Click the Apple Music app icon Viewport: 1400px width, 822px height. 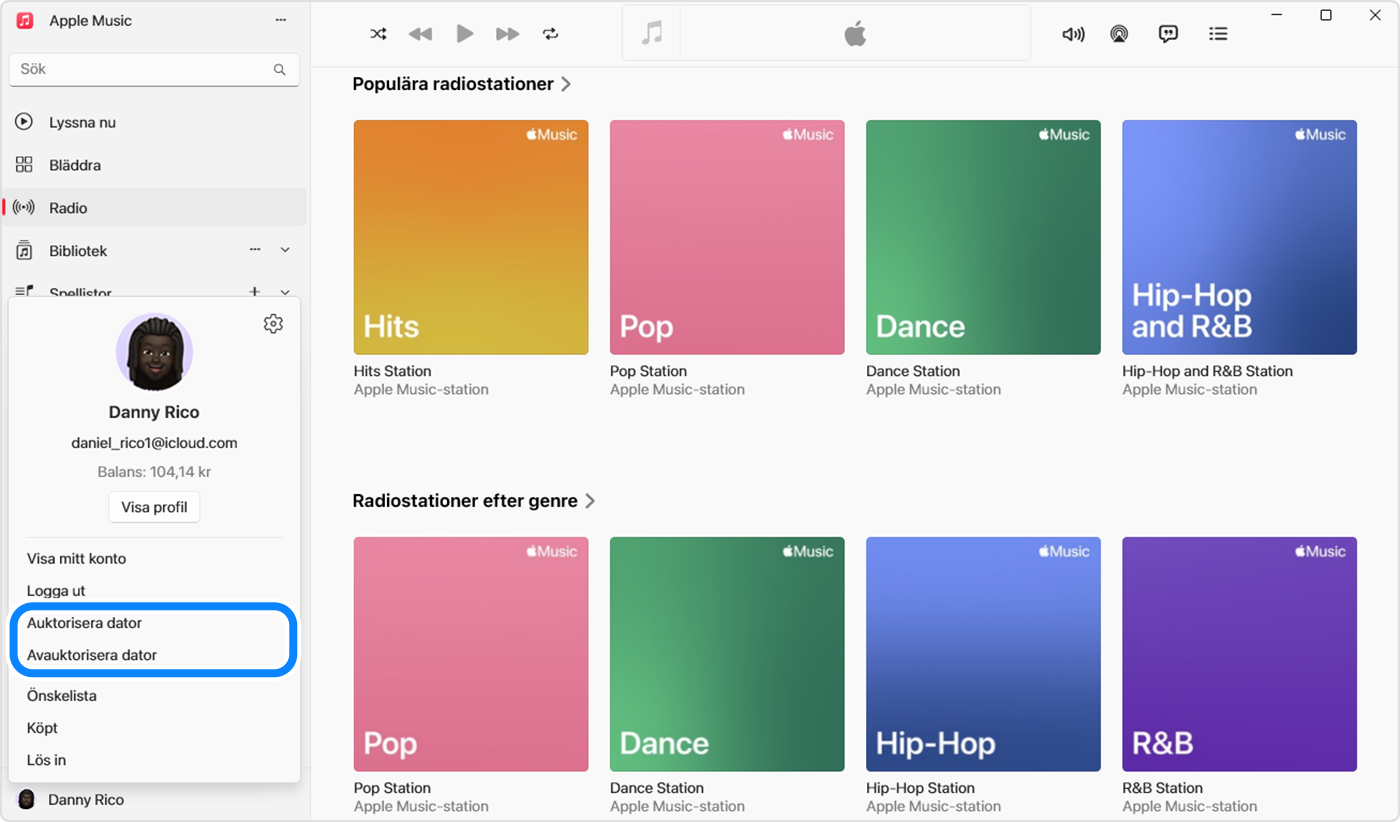point(25,21)
